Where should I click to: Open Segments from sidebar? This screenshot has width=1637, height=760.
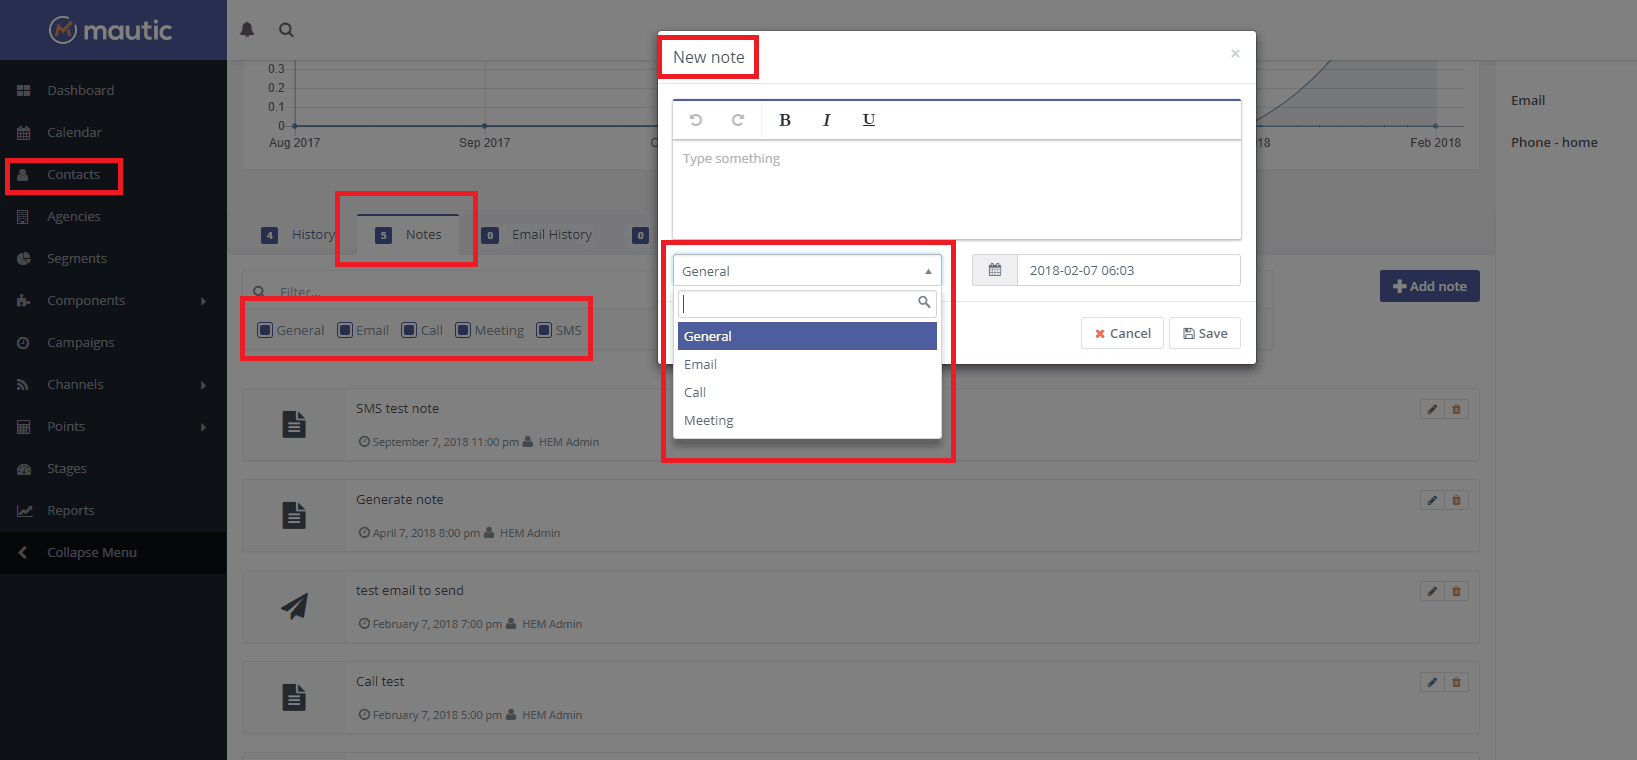click(x=113, y=258)
